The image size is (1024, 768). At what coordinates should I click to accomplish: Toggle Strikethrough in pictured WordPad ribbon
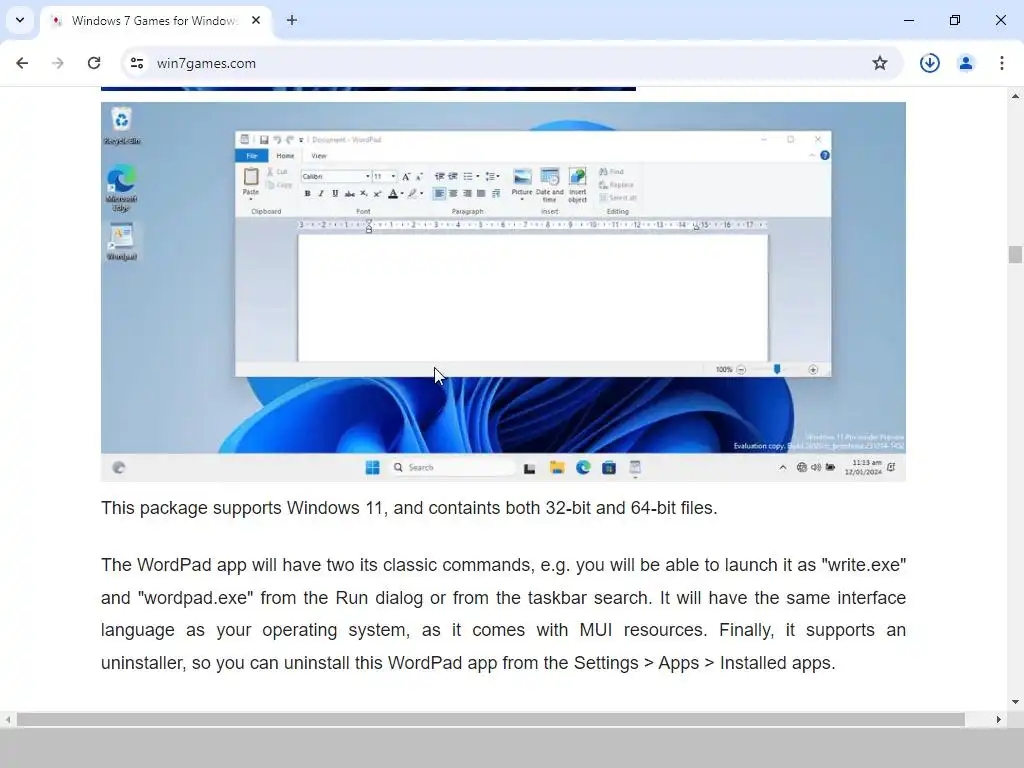pos(349,193)
